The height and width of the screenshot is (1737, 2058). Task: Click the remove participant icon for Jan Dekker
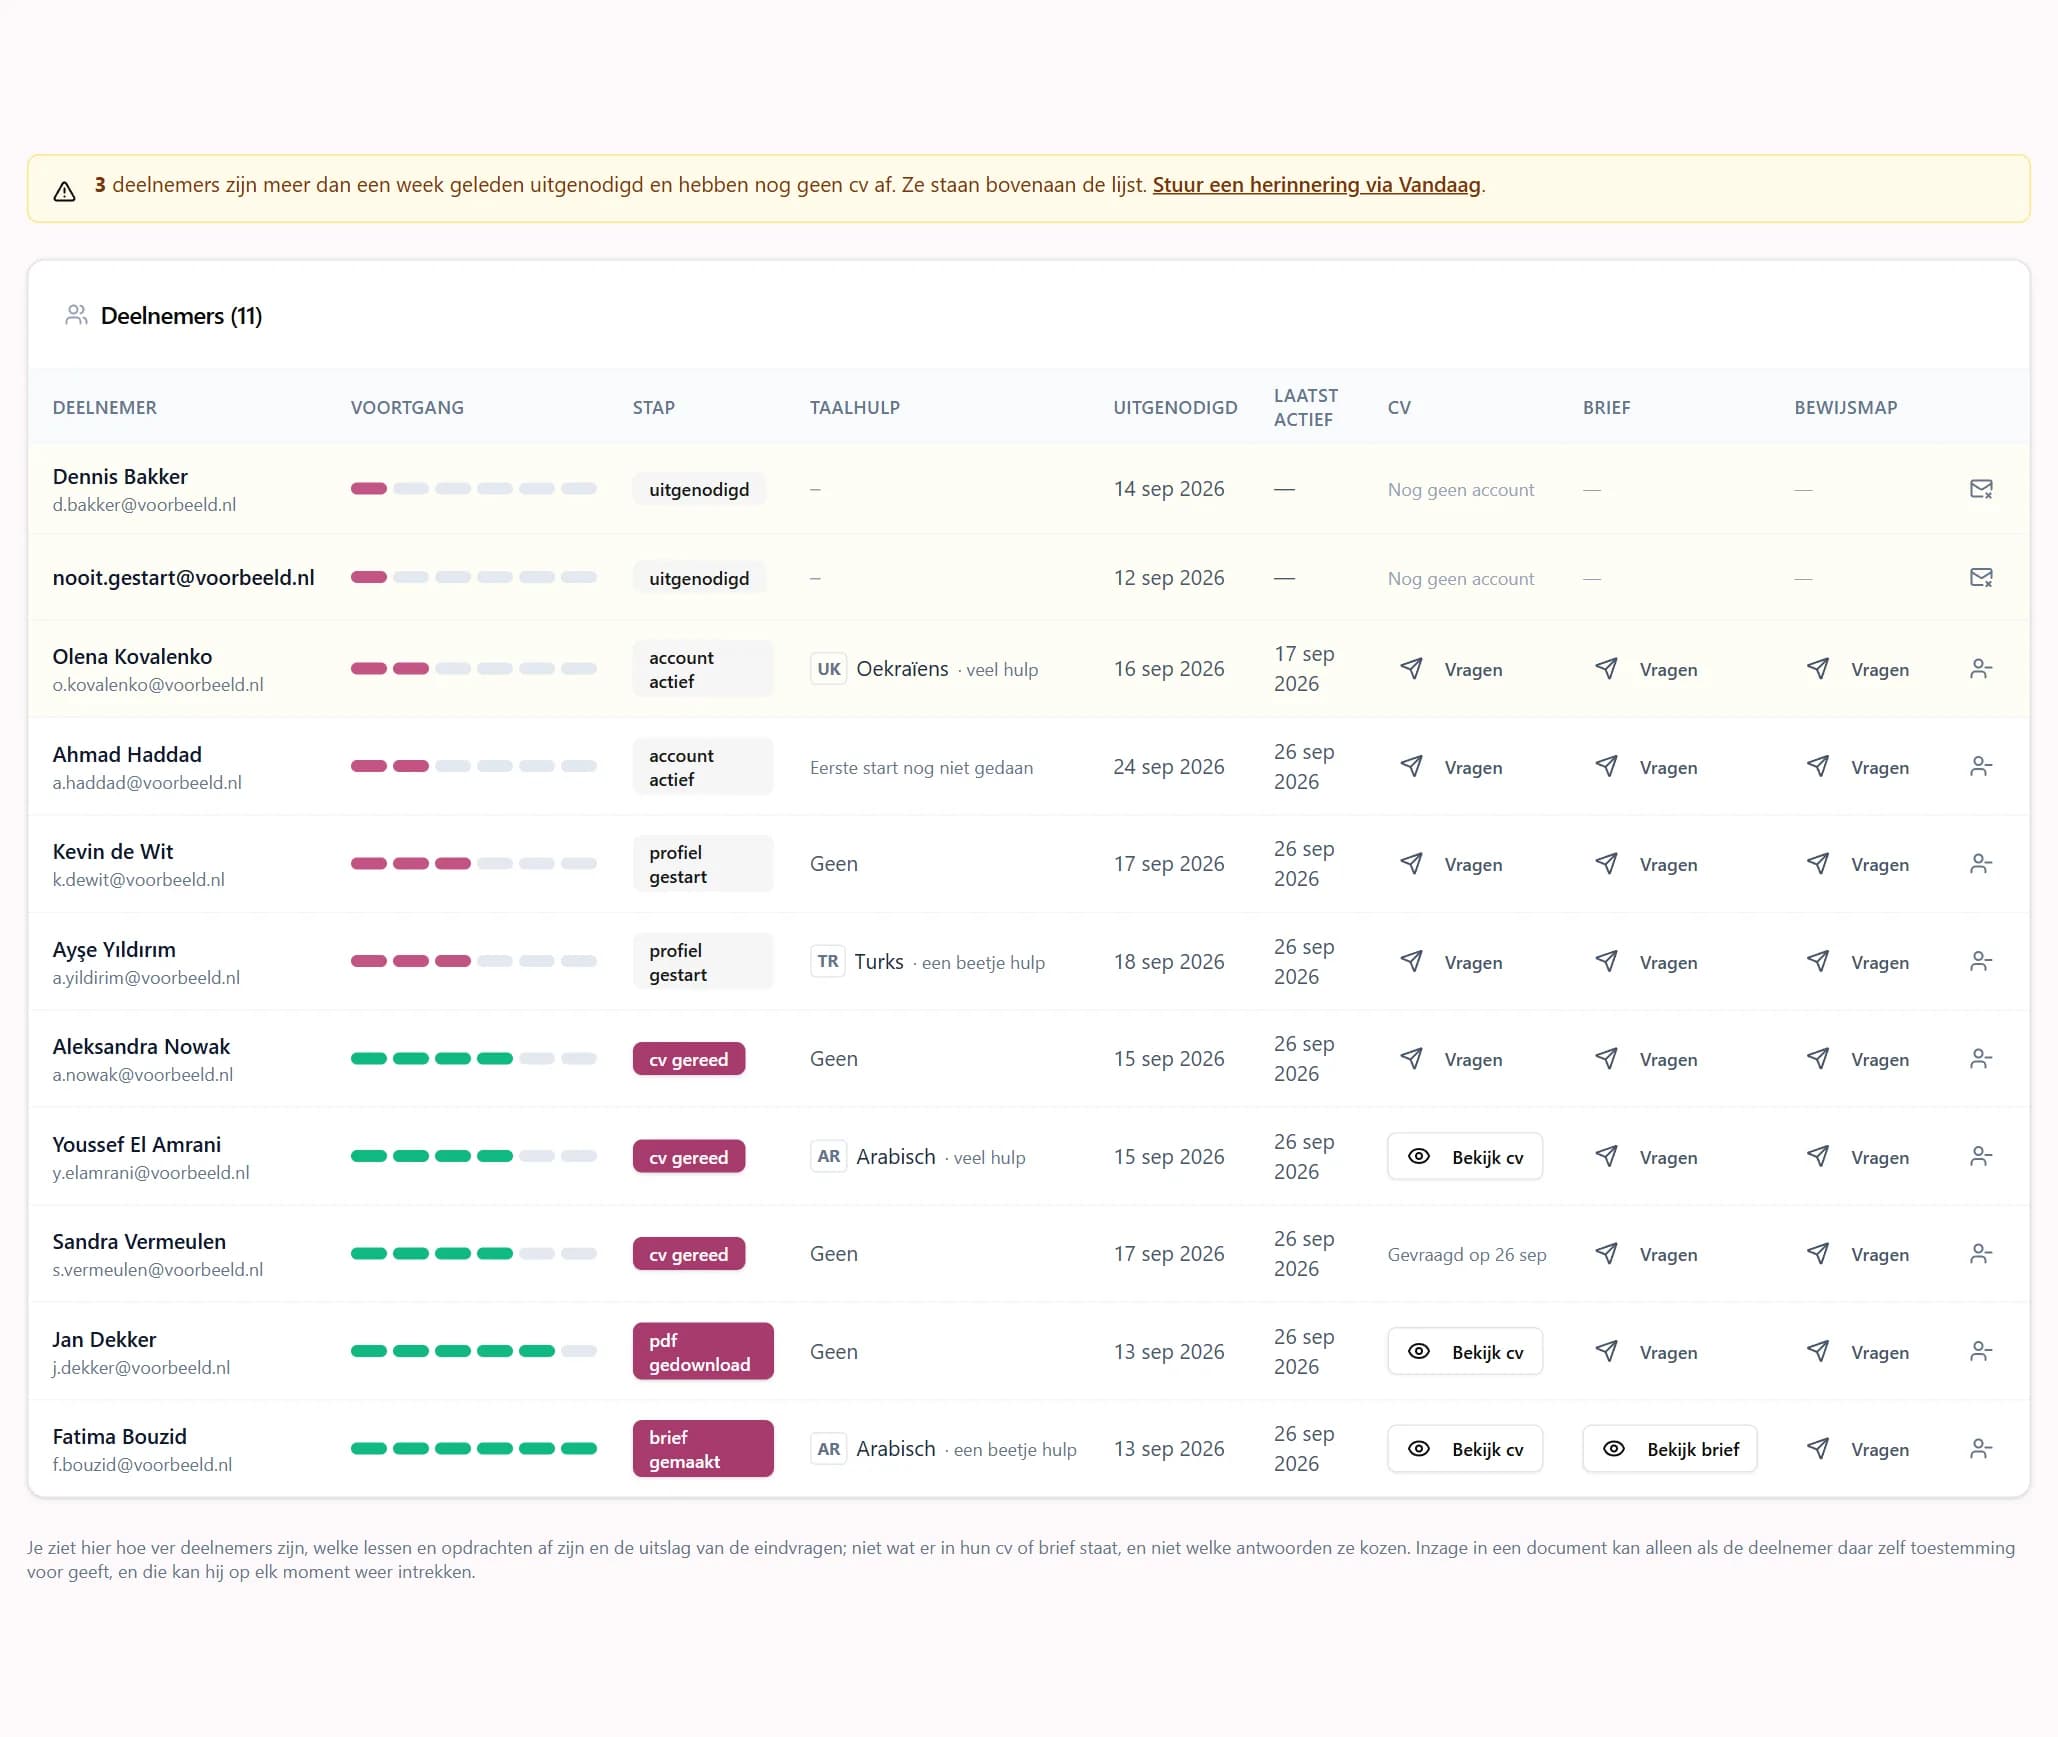[1980, 1352]
